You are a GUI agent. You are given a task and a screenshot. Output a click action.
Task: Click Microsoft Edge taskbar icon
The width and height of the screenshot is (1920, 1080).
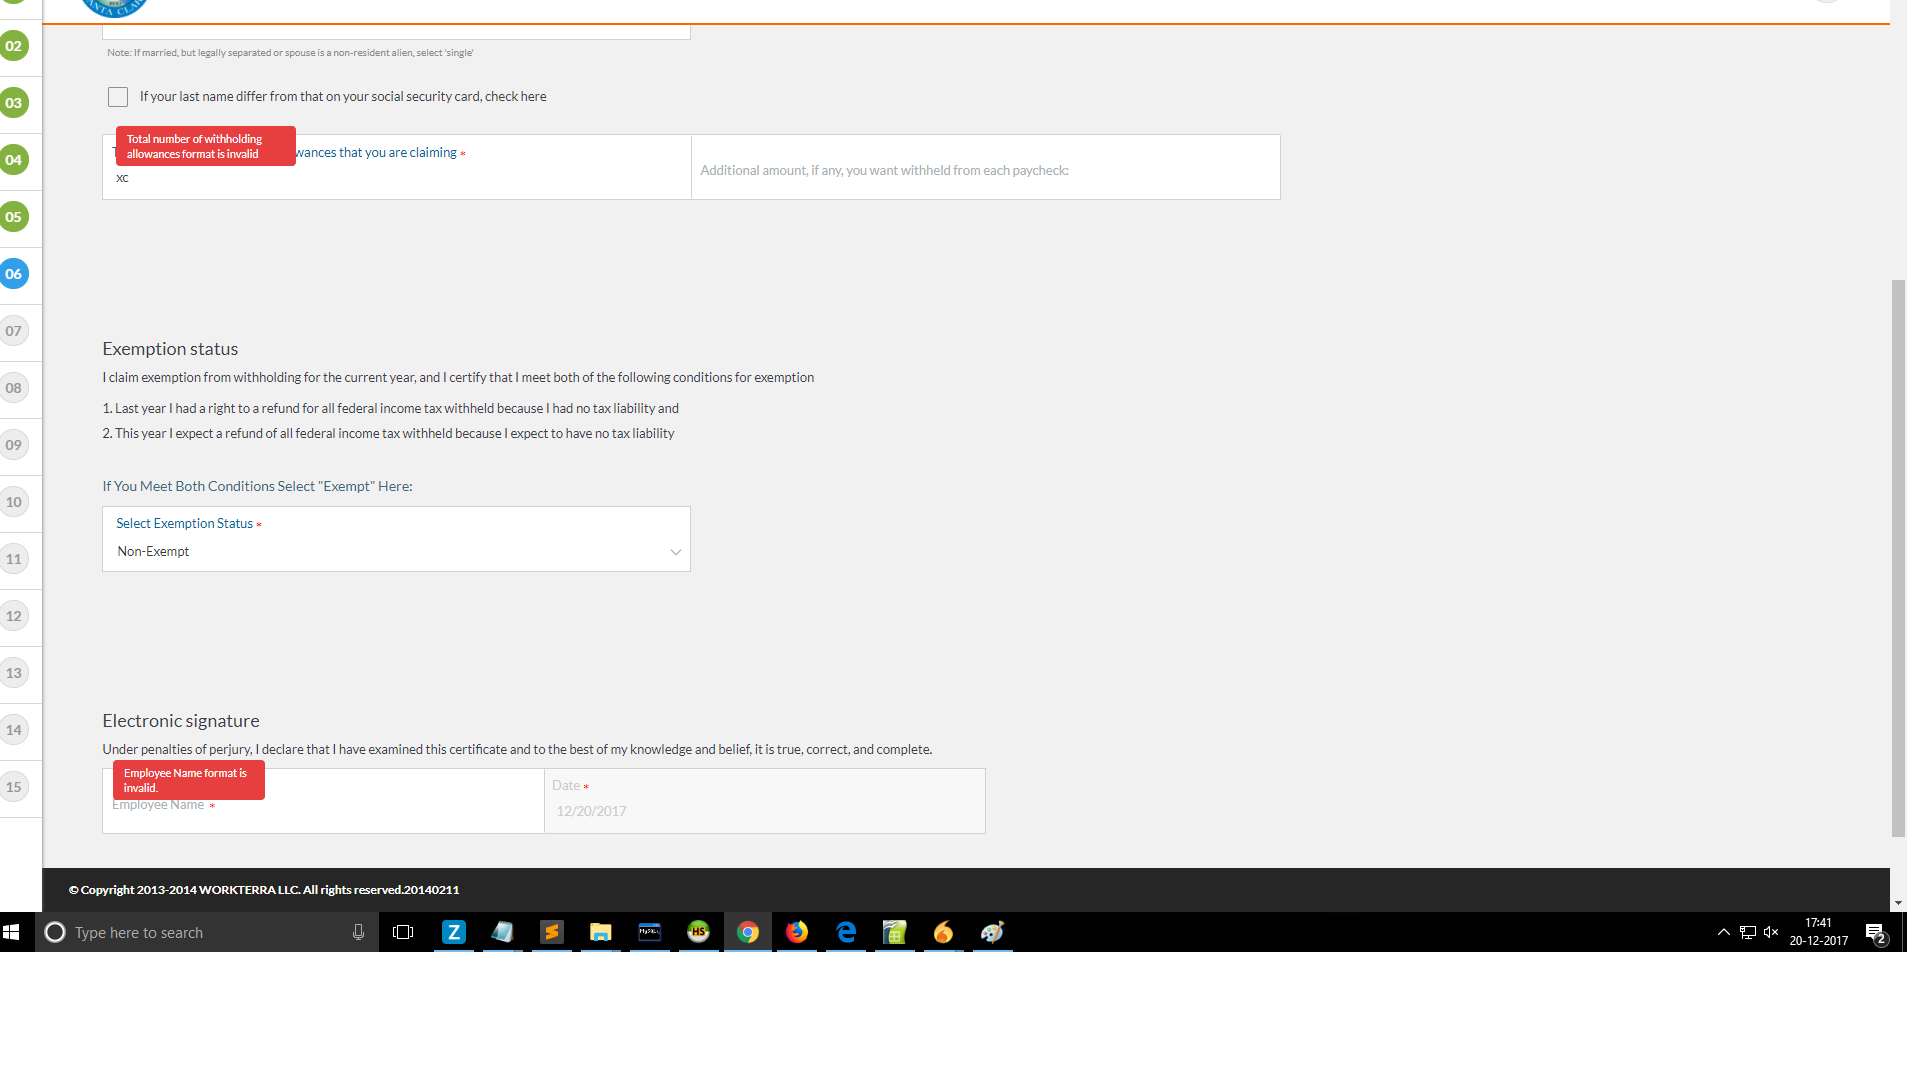click(846, 932)
